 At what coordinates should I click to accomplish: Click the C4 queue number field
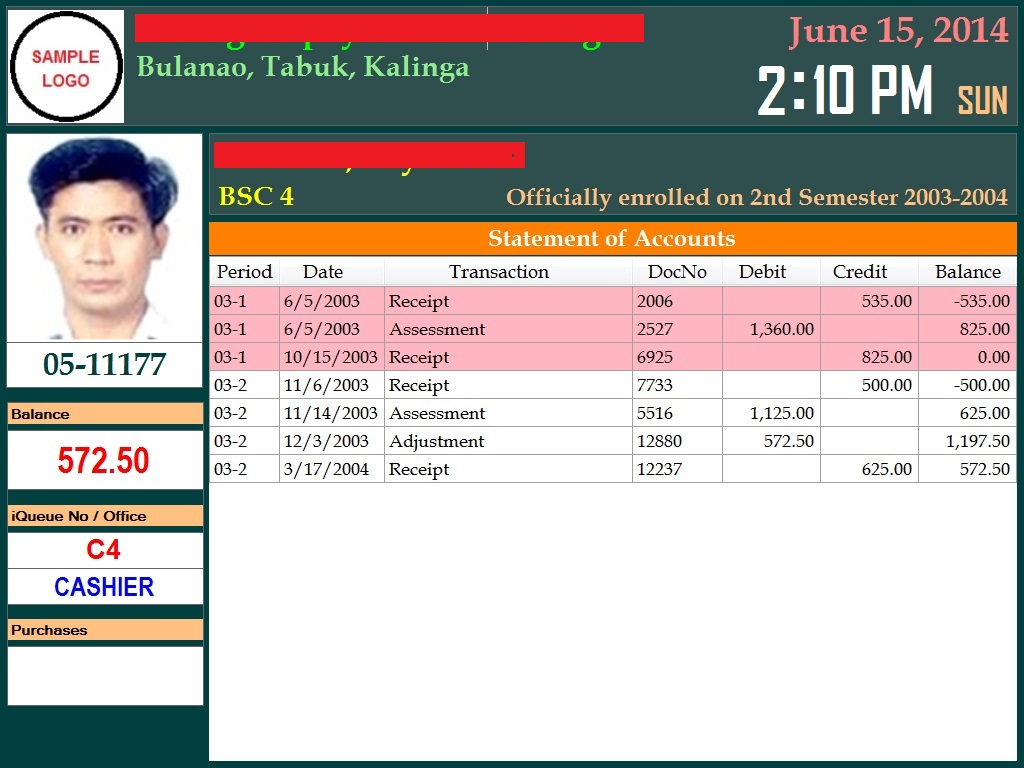tap(104, 550)
